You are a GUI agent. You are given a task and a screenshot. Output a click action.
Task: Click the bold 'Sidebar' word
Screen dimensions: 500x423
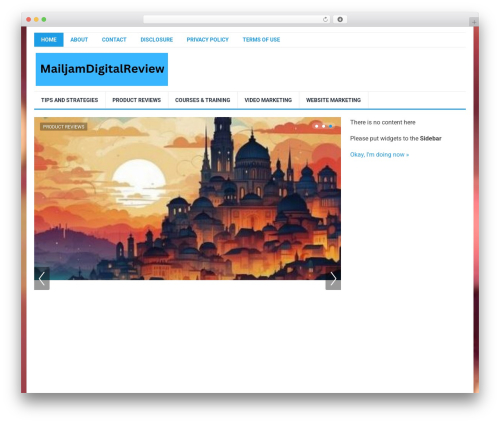[x=431, y=138]
